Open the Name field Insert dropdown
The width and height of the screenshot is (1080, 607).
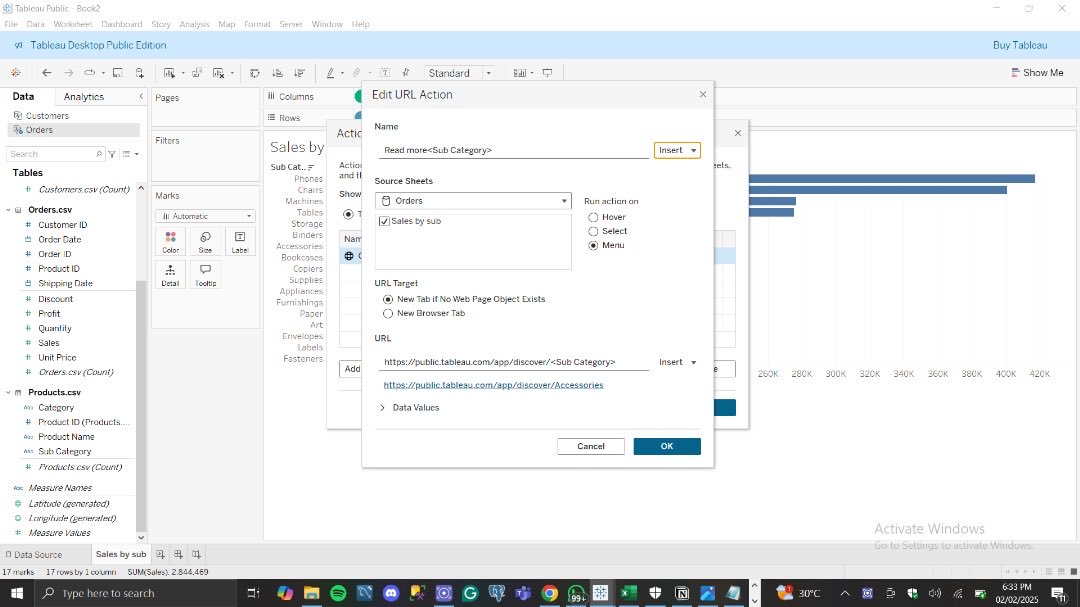pos(677,150)
